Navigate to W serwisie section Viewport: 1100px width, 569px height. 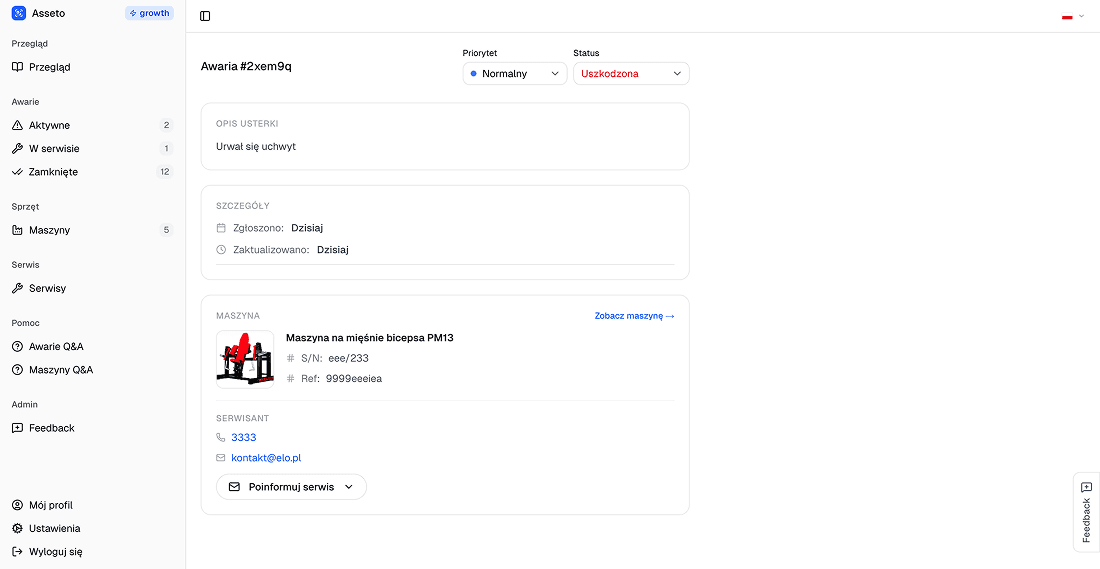point(54,148)
